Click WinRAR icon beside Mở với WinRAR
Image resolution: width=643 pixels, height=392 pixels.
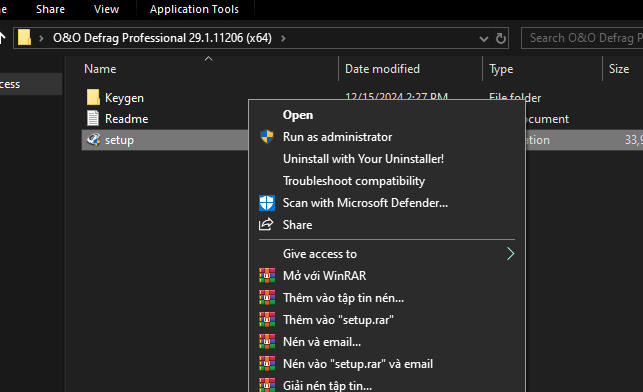point(267,276)
